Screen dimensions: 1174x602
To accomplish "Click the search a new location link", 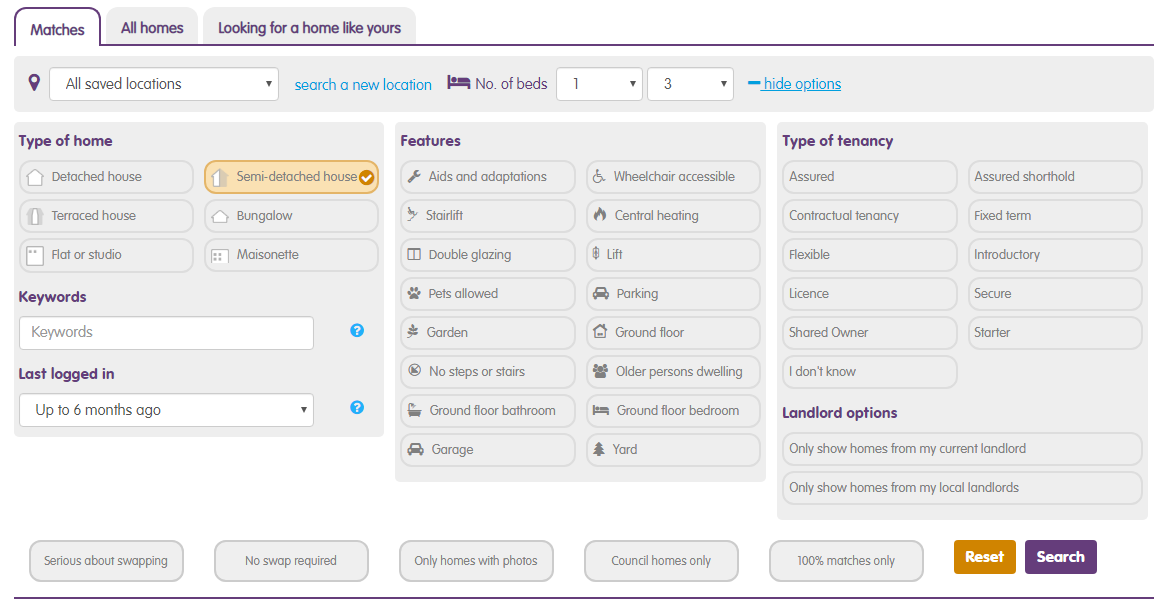I will pyautogui.click(x=363, y=85).
